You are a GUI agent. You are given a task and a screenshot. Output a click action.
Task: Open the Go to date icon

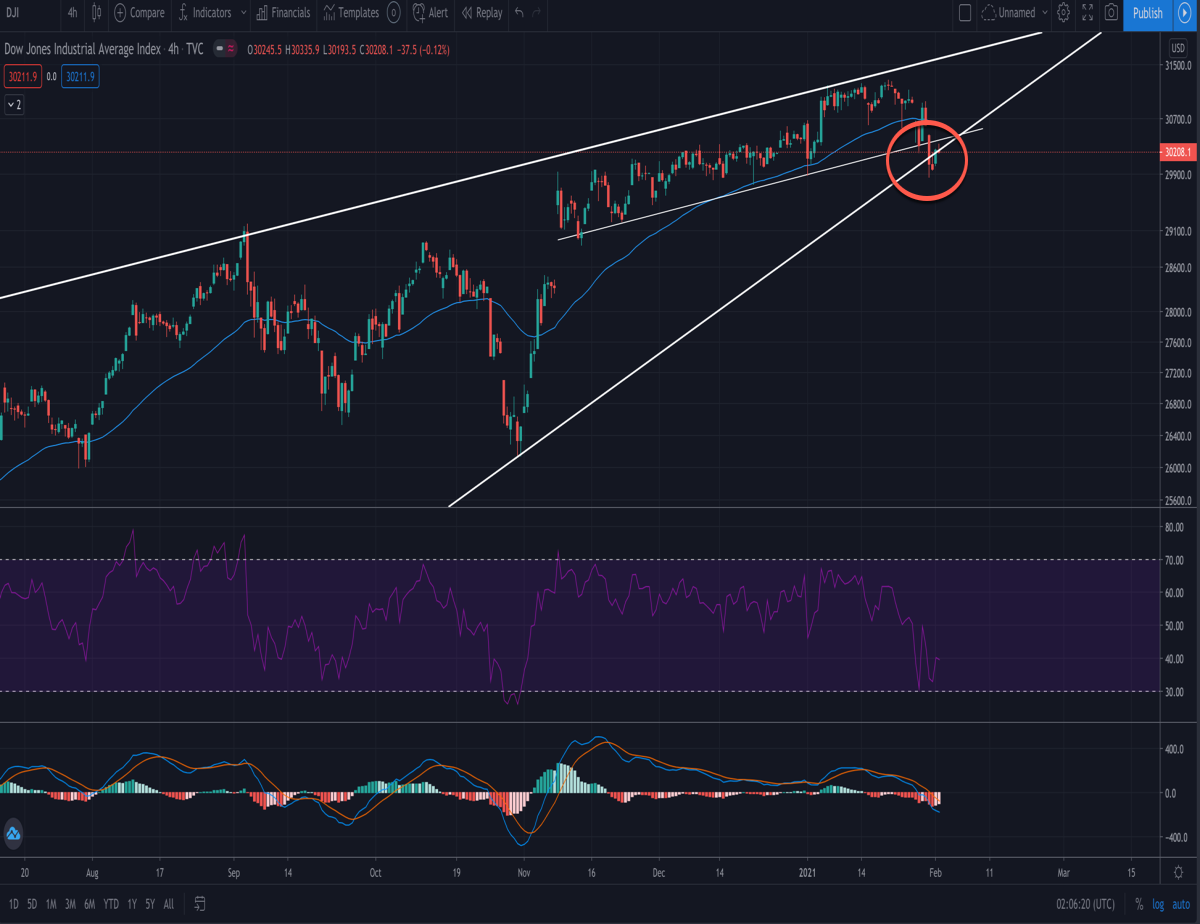(x=201, y=904)
